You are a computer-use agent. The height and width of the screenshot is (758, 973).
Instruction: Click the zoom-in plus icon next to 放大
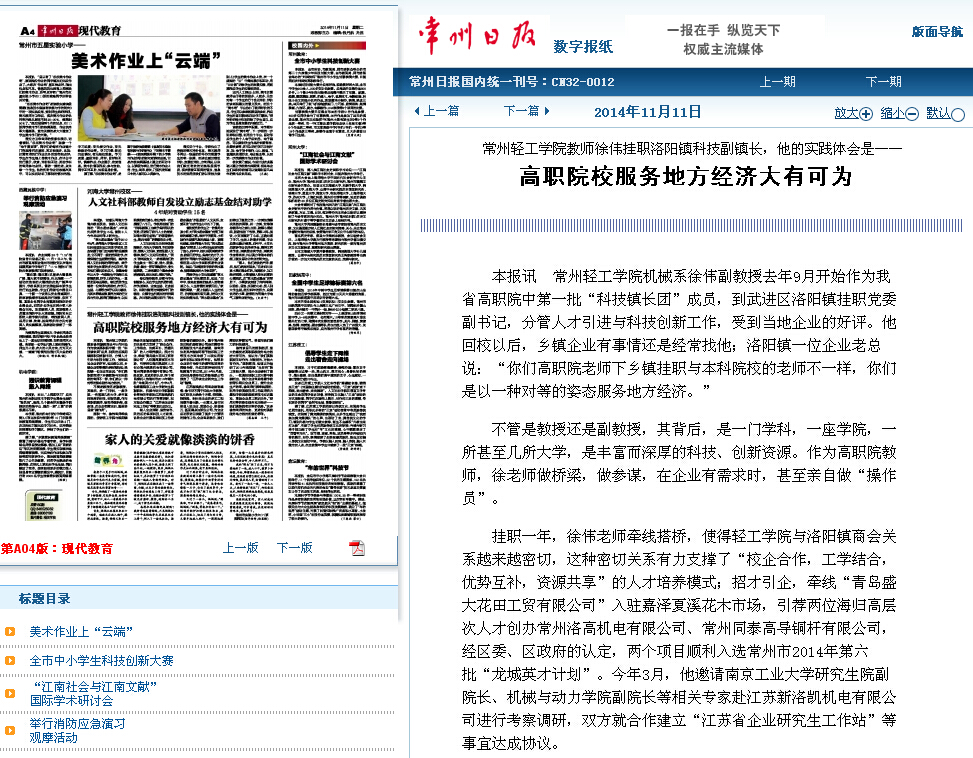[866, 113]
